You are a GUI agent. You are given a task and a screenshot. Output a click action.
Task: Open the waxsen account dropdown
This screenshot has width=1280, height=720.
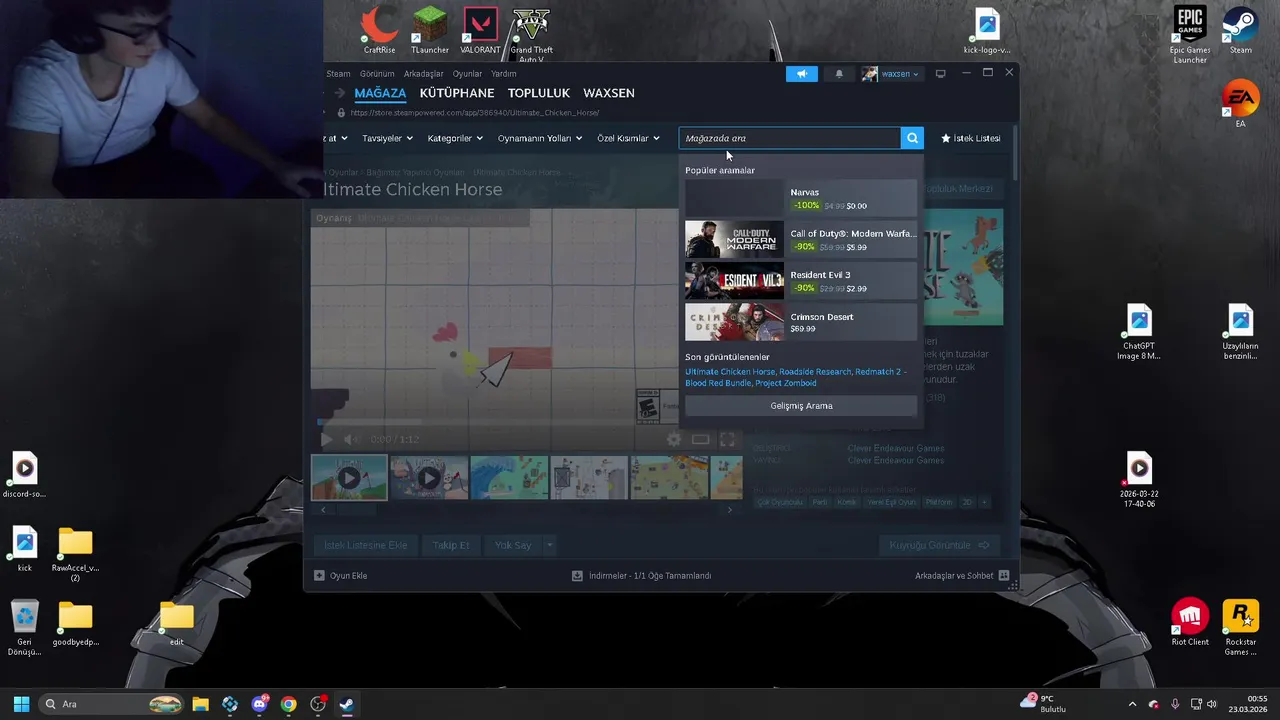[891, 74]
